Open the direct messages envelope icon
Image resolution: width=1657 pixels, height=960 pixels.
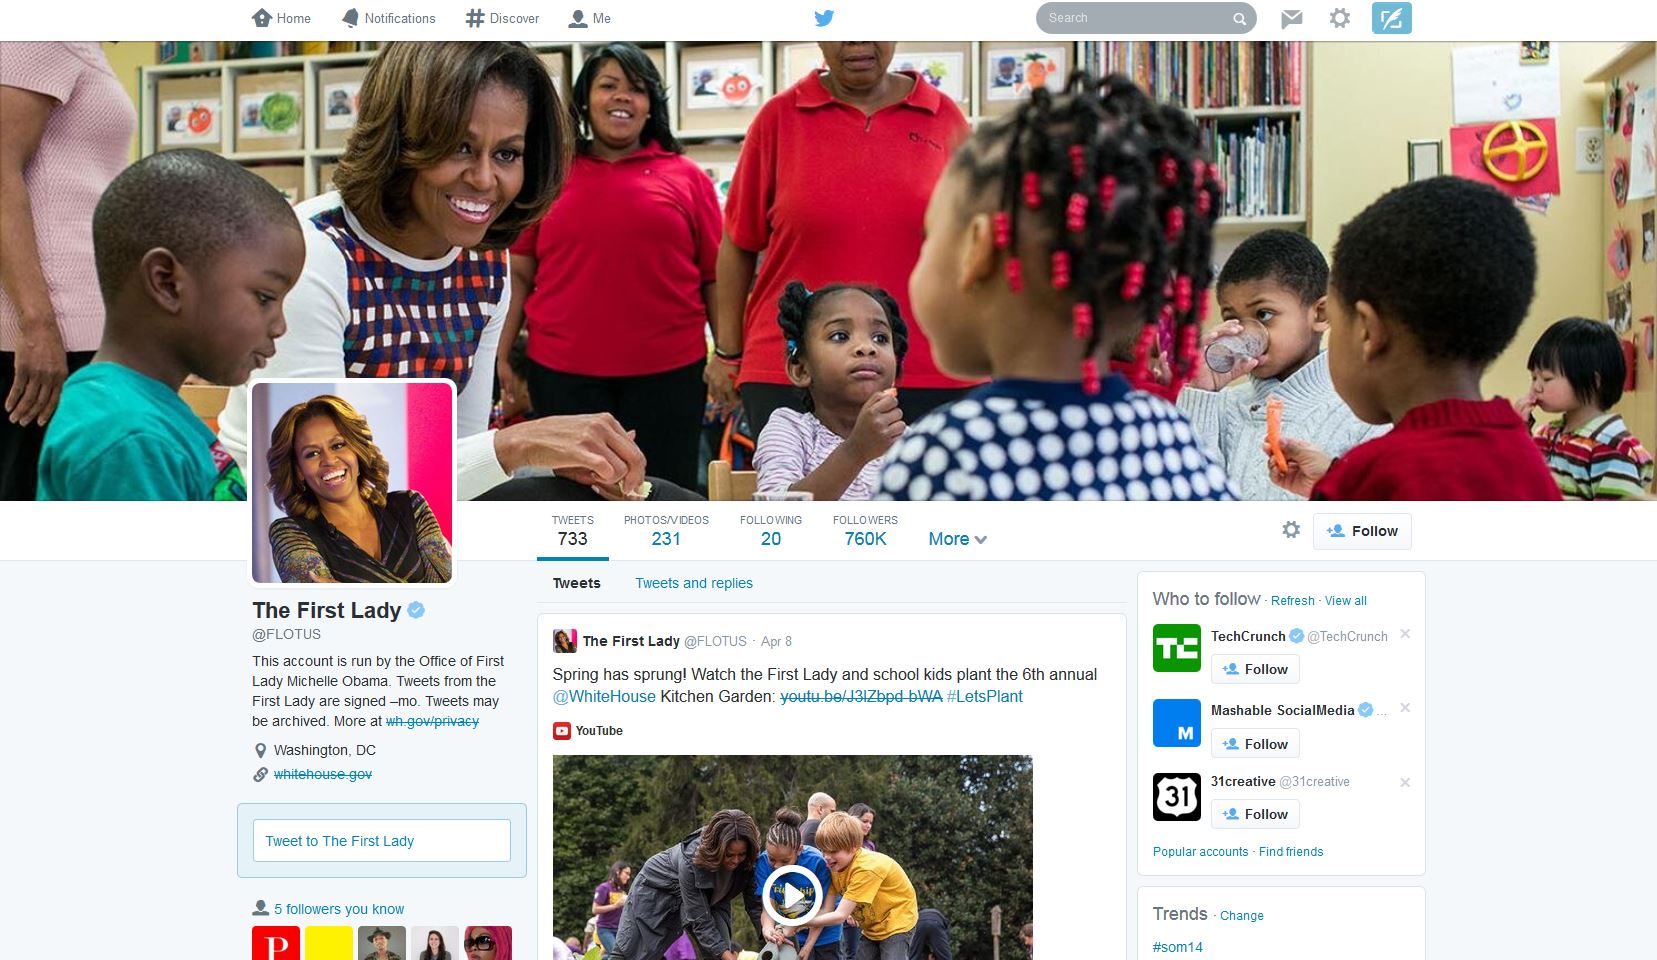(x=1292, y=18)
